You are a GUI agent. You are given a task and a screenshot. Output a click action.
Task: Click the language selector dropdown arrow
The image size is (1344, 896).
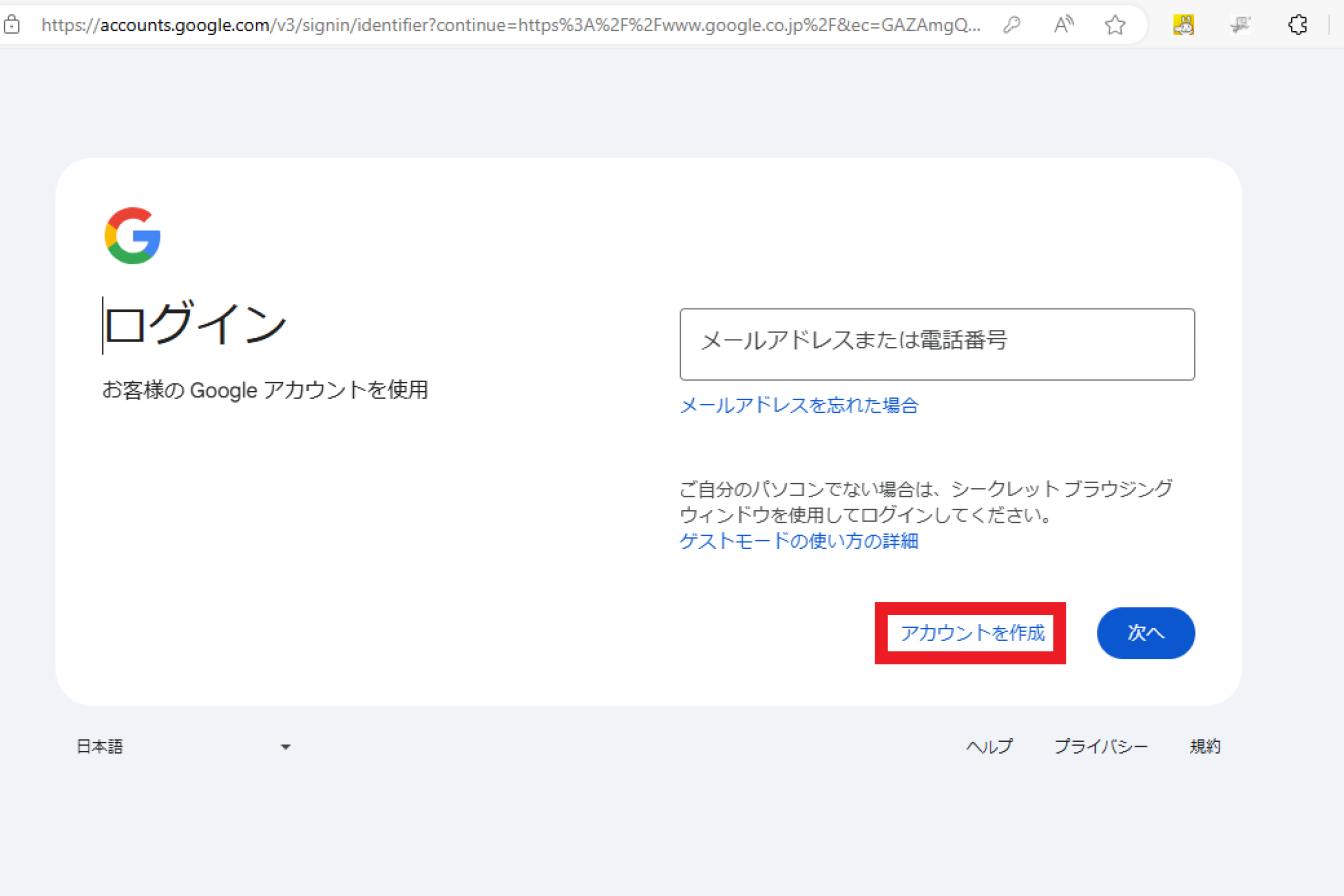point(285,747)
